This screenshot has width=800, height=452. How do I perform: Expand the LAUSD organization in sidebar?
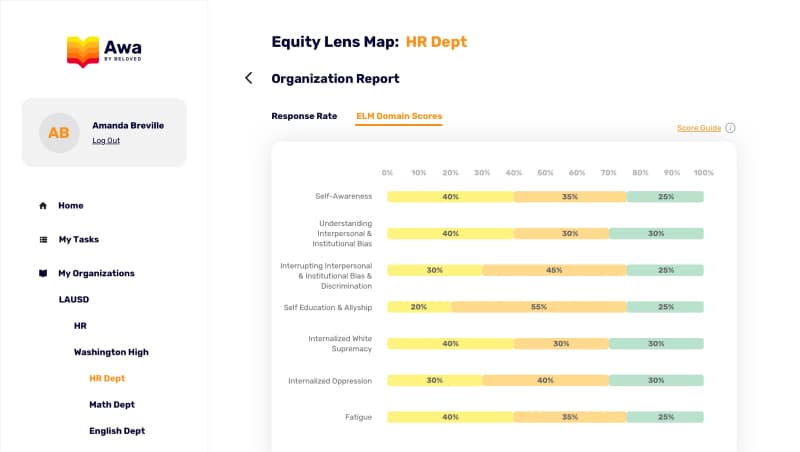click(x=75, y=299)
